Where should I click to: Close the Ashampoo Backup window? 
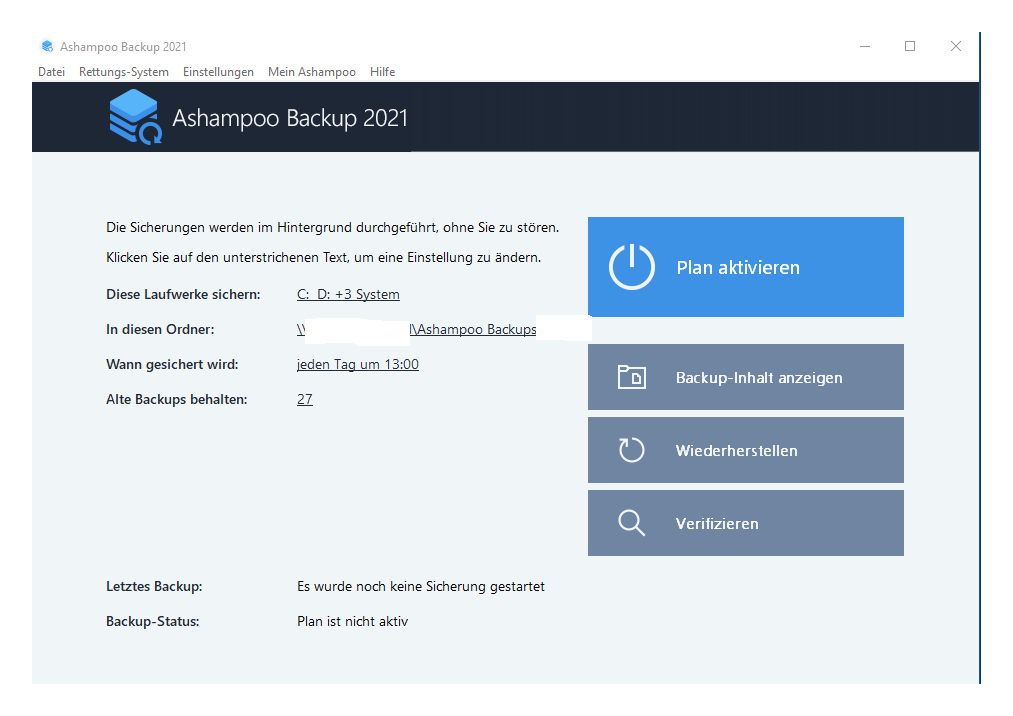click(956, 47)
